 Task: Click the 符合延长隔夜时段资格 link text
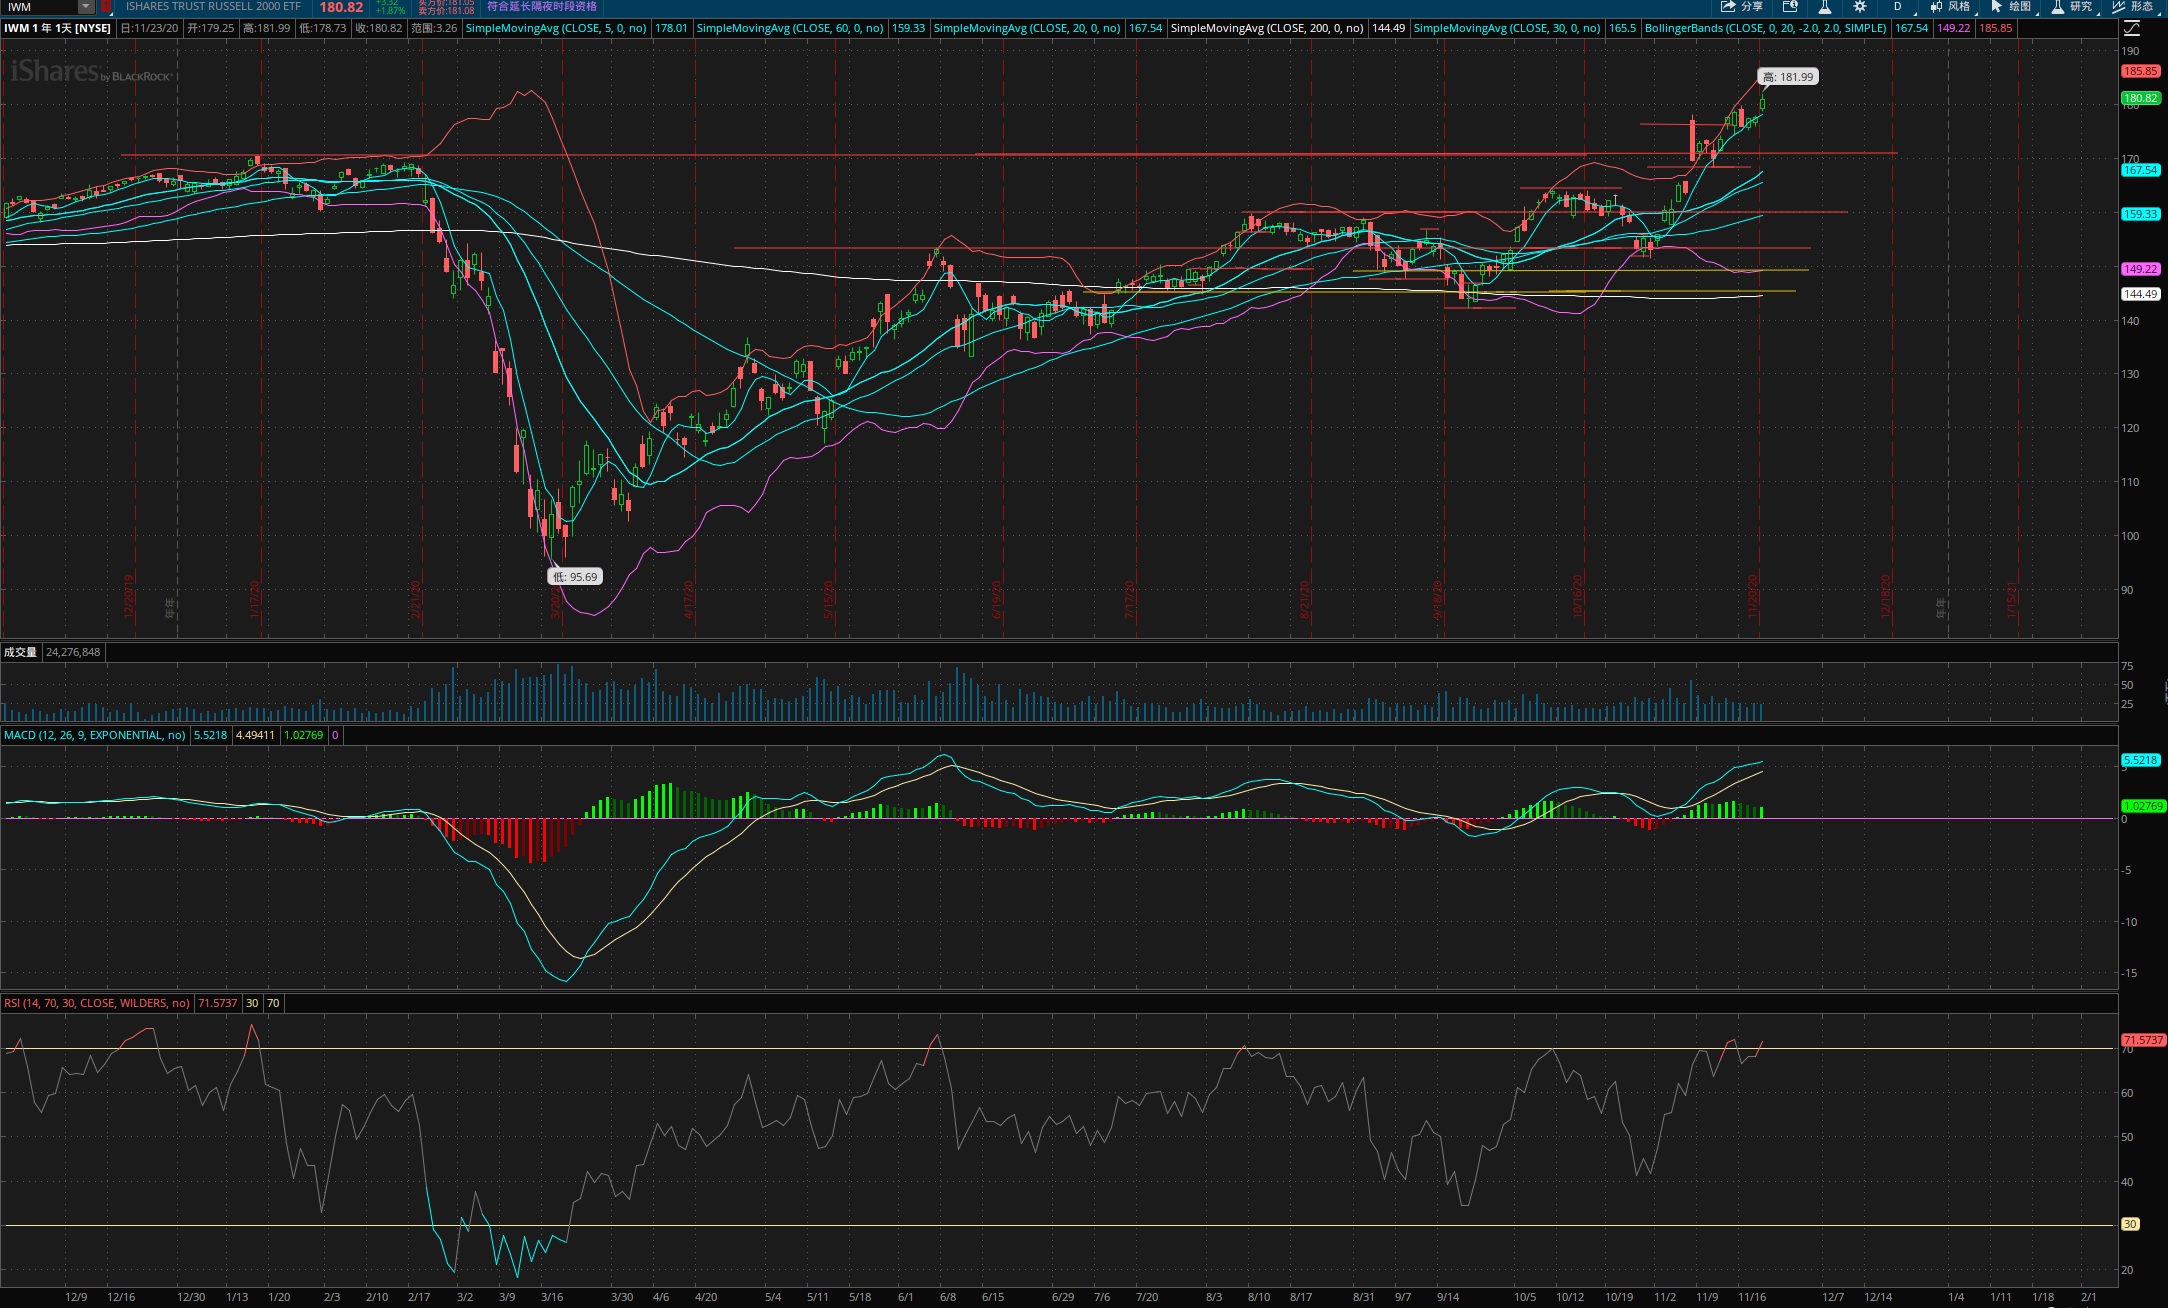tap(542, 7)
